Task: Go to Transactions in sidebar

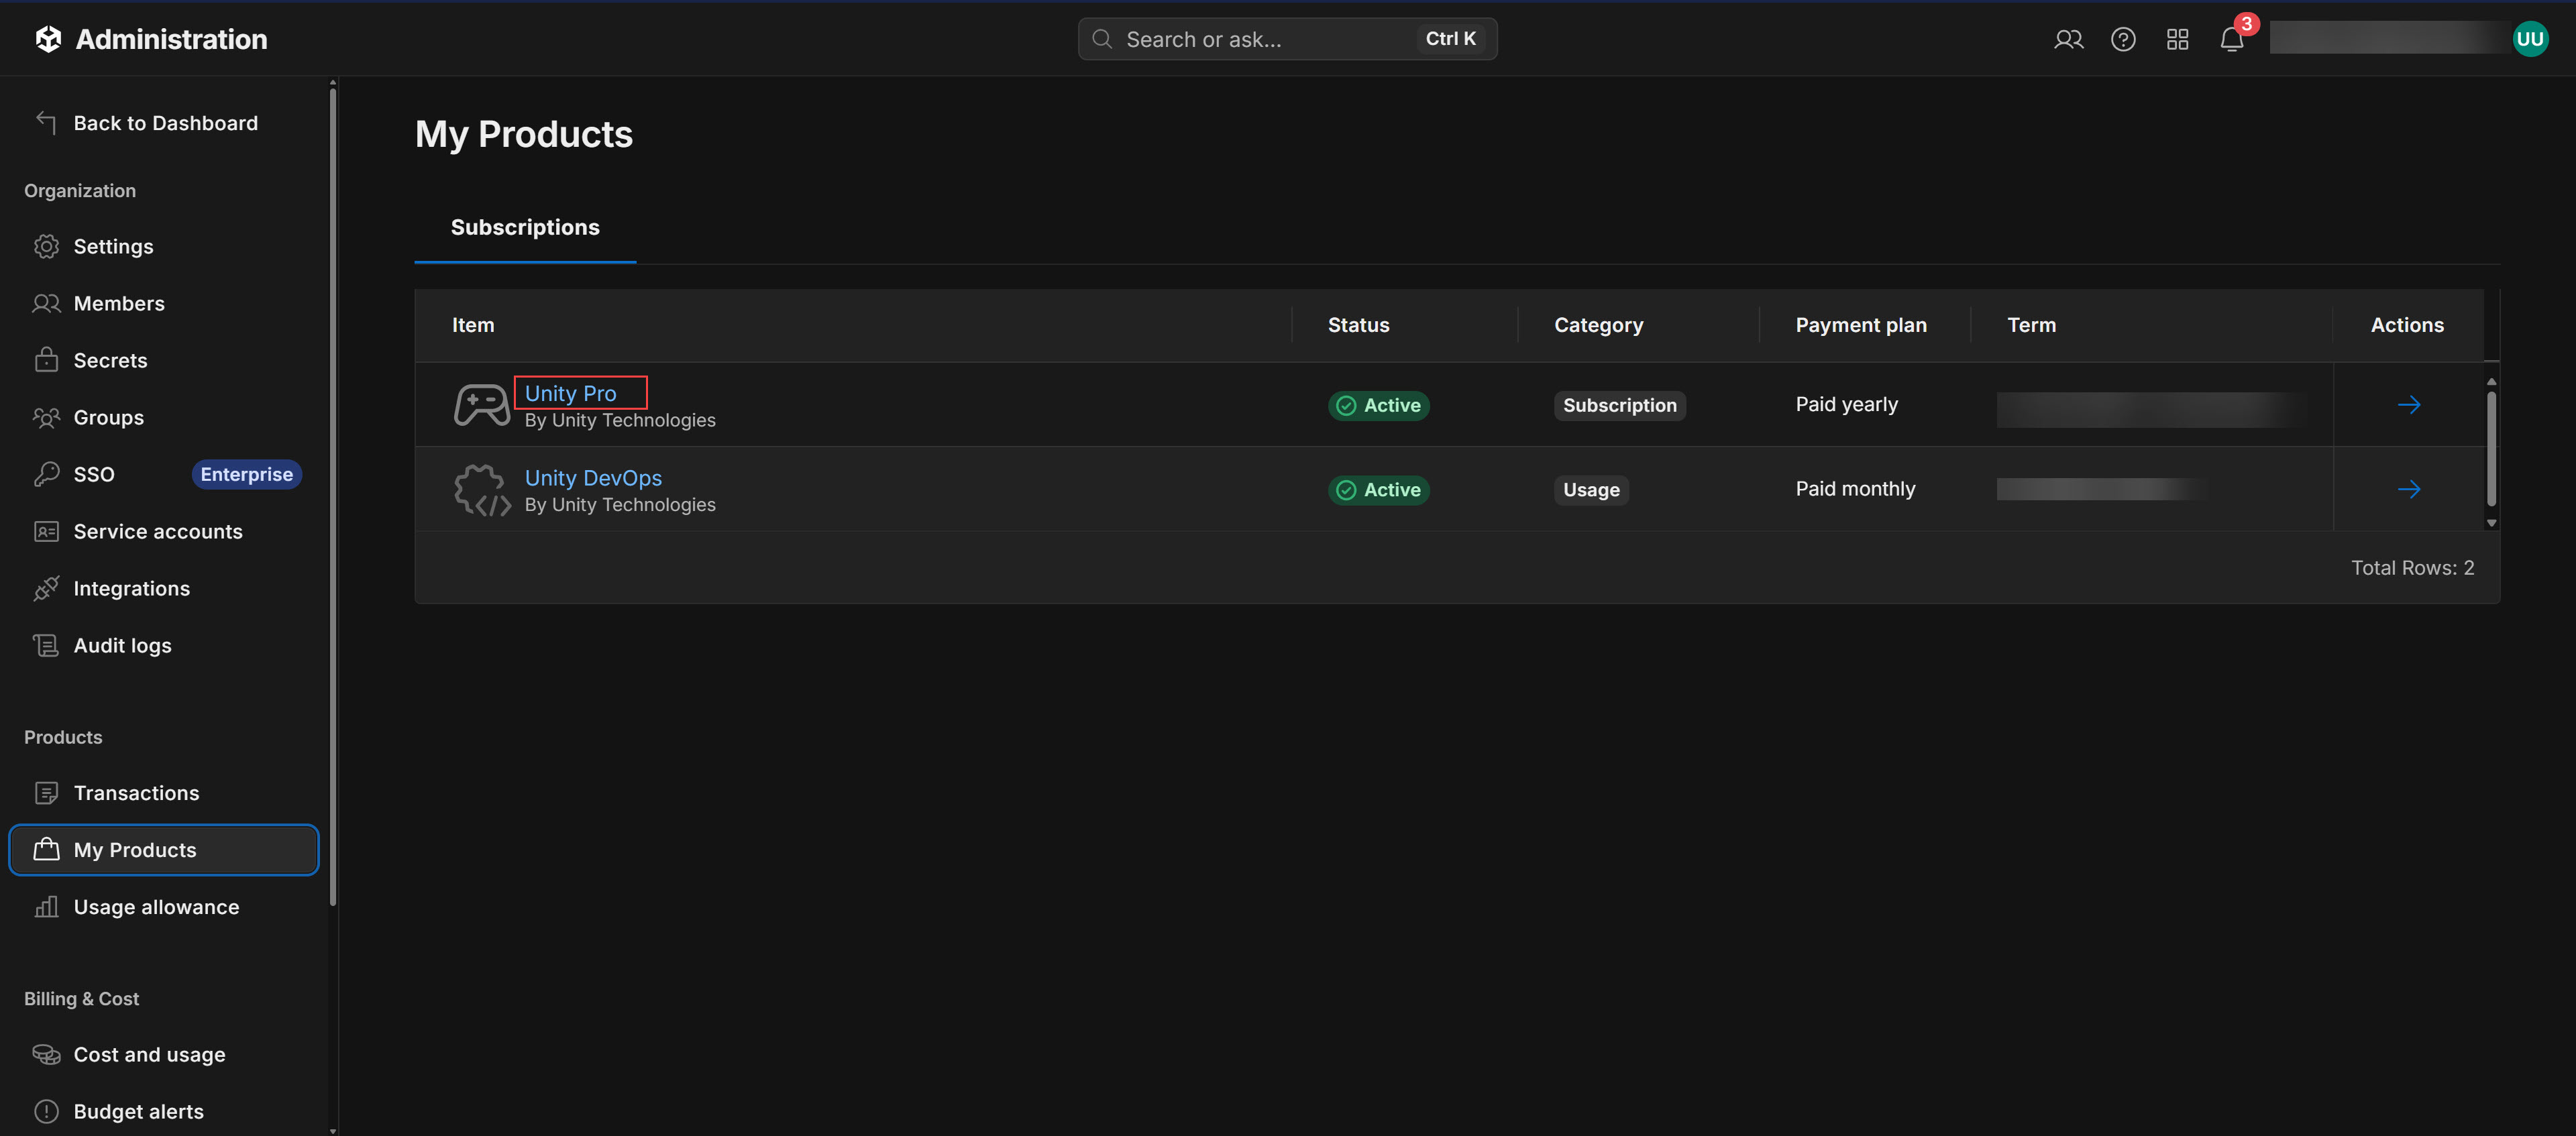Action: point(164,793)
